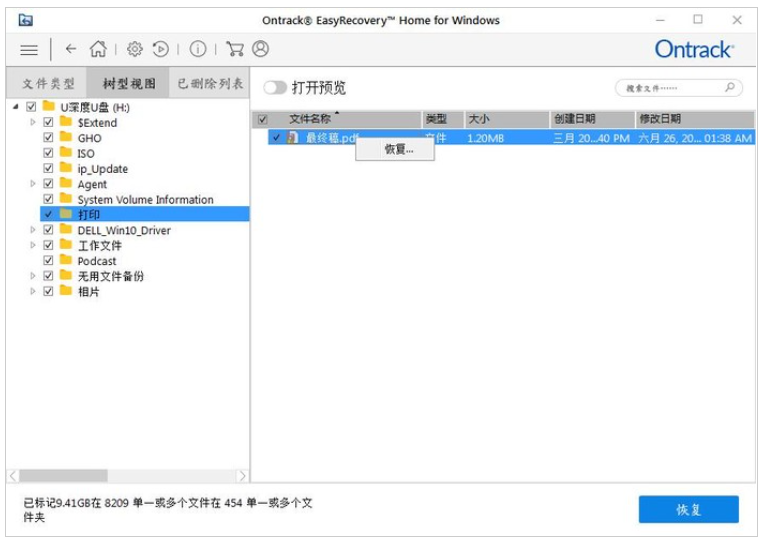Toggle the select-all checkbox in file list header

point(263,120)
